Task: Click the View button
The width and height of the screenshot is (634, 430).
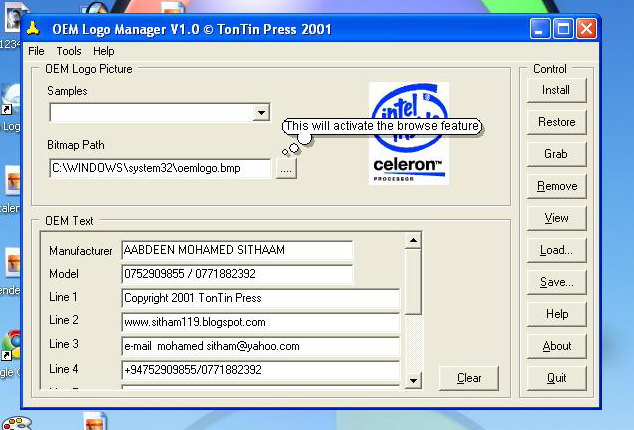Action: click(x=556, y=218)
